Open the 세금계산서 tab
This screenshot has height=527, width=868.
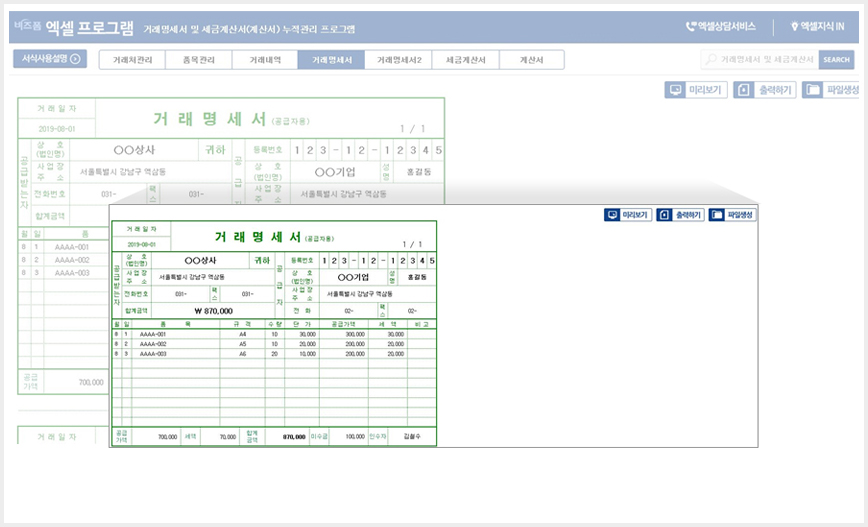(466, 60)
